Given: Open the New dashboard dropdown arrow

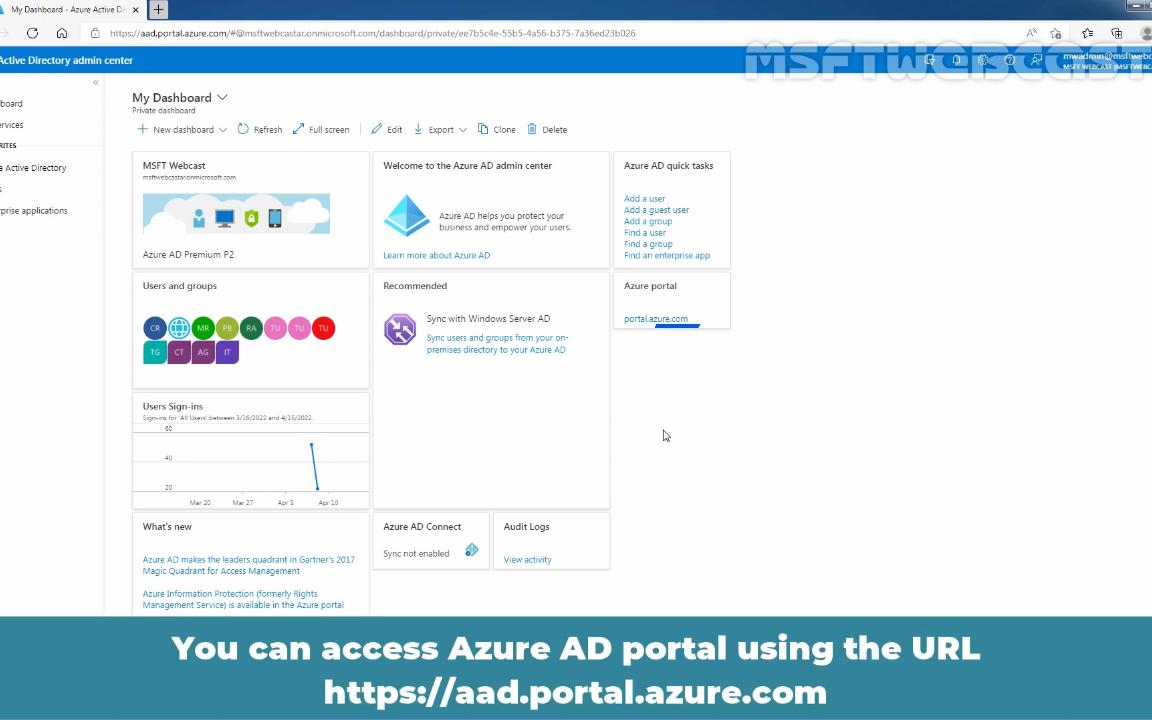Looking at the screenshot, I should (x=222, y=129).
